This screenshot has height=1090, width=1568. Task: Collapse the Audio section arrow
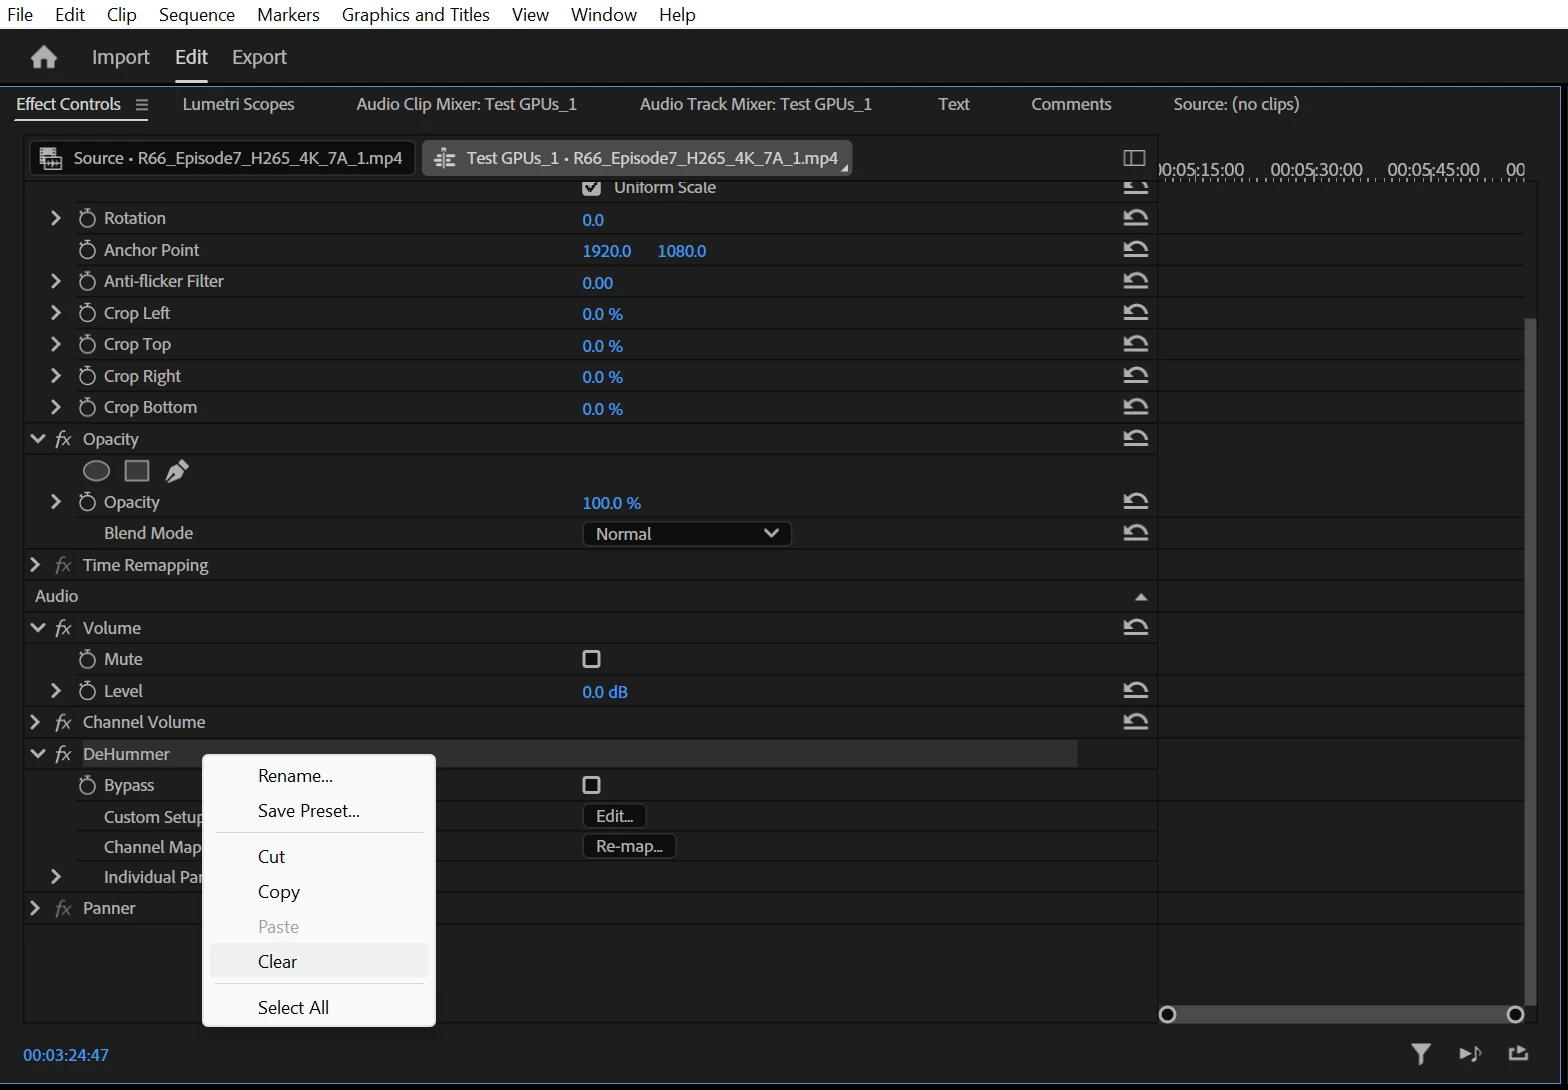click(1141, 597)
